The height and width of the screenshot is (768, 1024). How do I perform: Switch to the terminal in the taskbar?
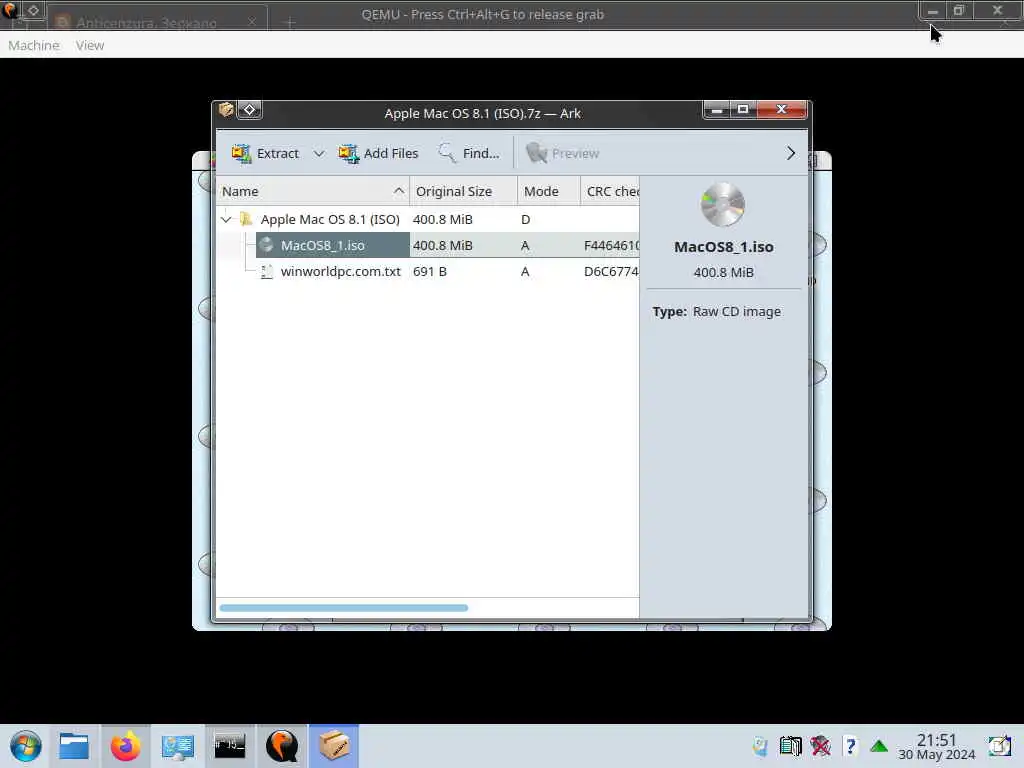230,746
